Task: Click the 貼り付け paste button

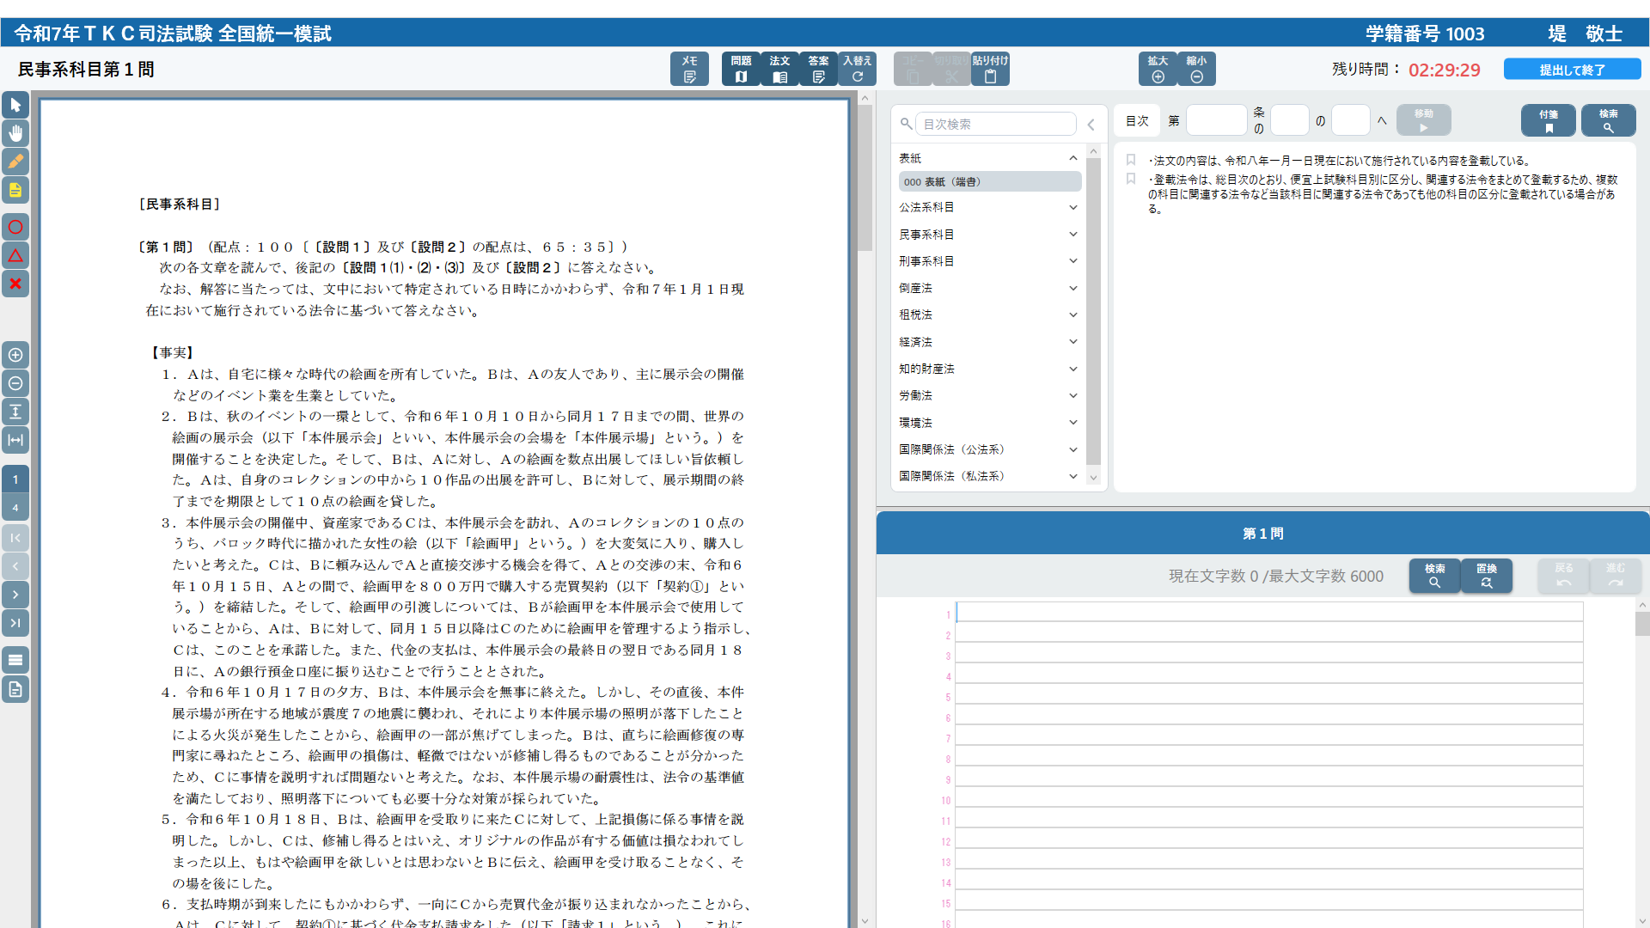Action: [x=990, y=69]
